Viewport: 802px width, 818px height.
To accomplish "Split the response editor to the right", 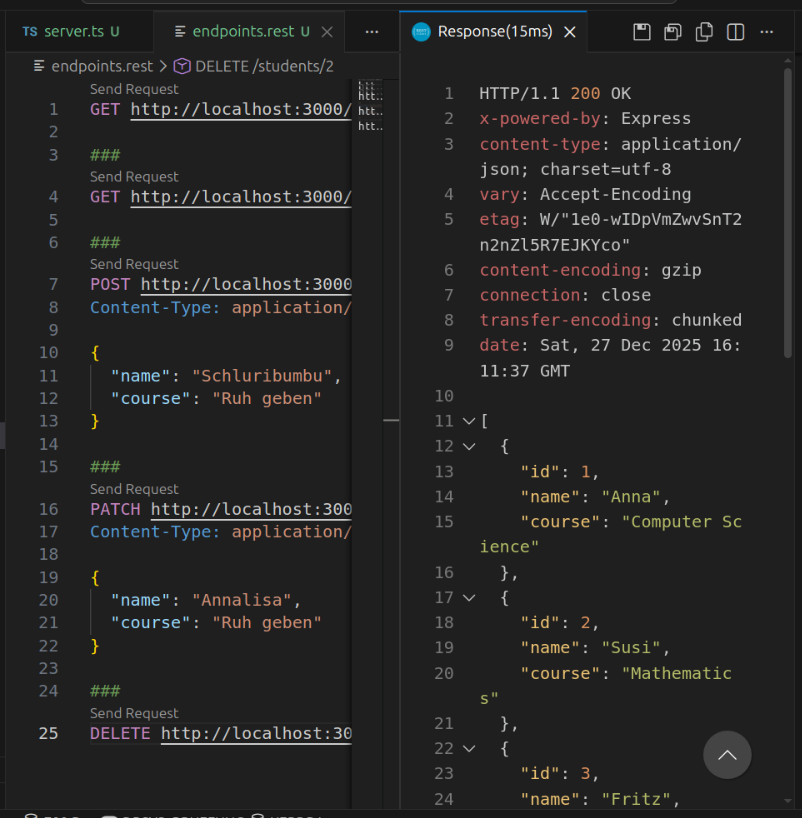I will (735, 32).
